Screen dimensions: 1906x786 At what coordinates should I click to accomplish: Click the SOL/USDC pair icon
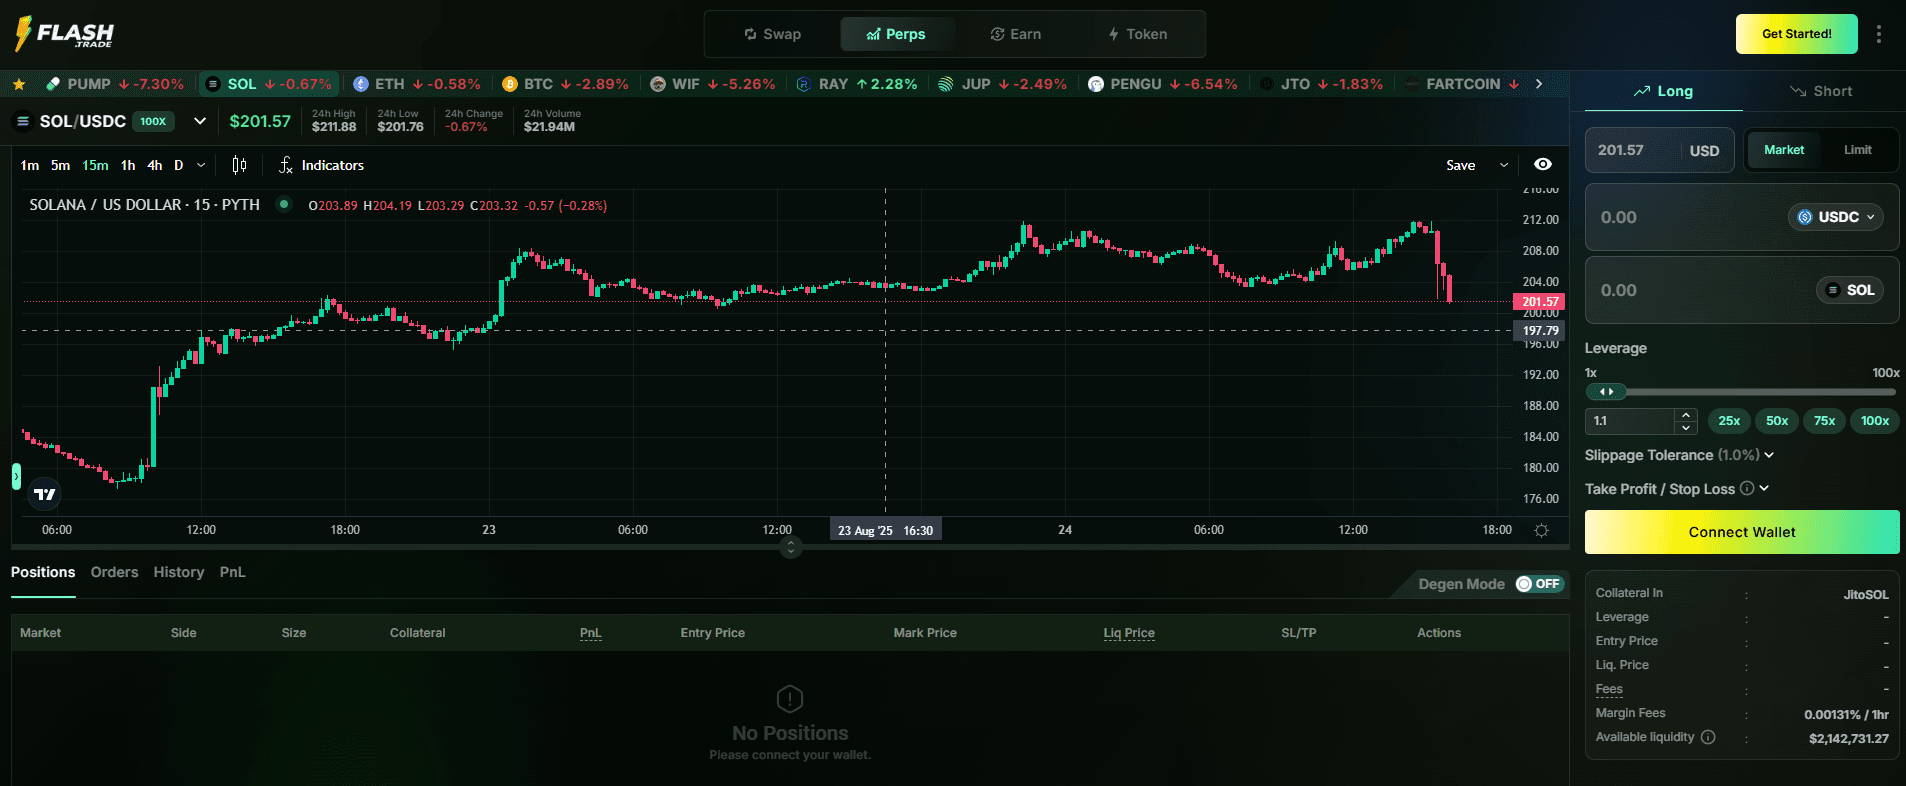[23, 121]
